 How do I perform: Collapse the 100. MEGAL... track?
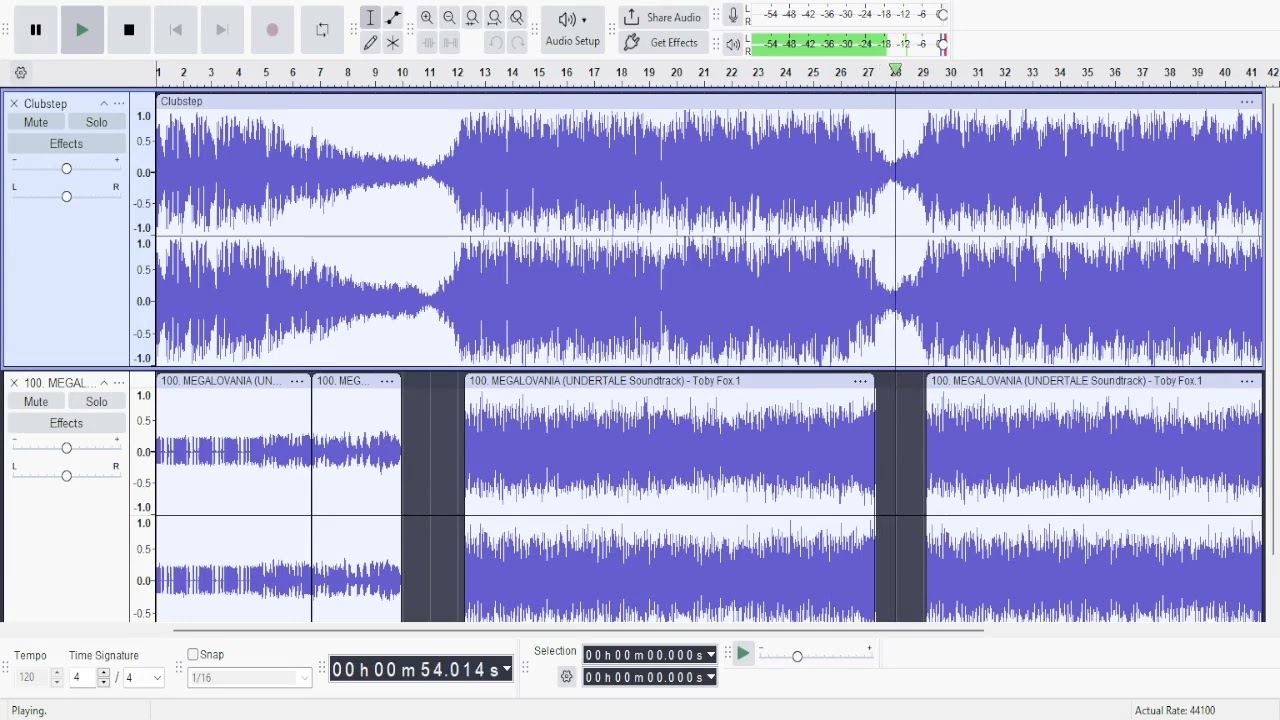[x=103, y=383]
